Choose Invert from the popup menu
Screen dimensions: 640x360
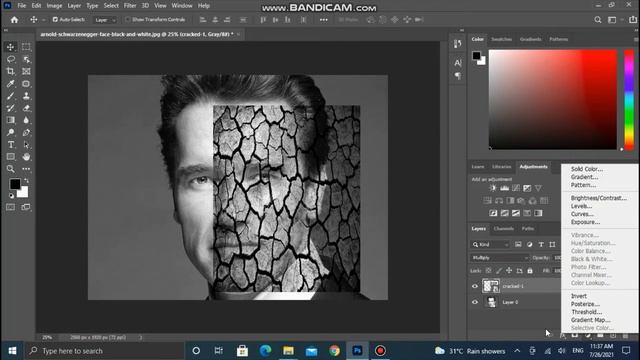[x=579, y=296]
